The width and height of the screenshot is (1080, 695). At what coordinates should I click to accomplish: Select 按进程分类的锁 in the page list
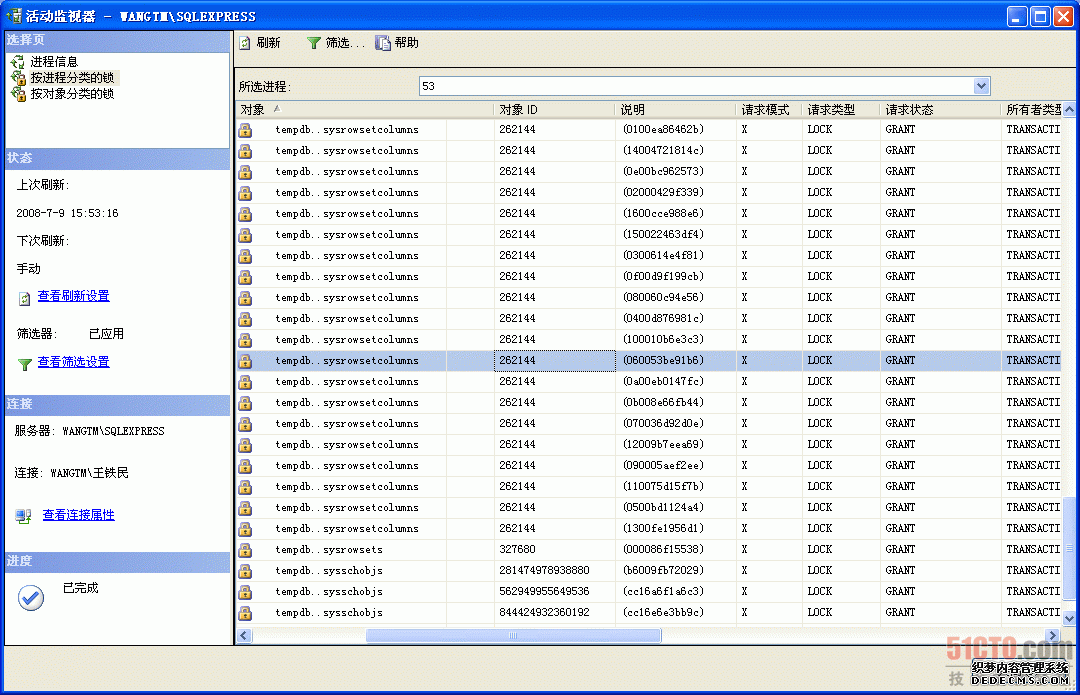tap(71, 78)
